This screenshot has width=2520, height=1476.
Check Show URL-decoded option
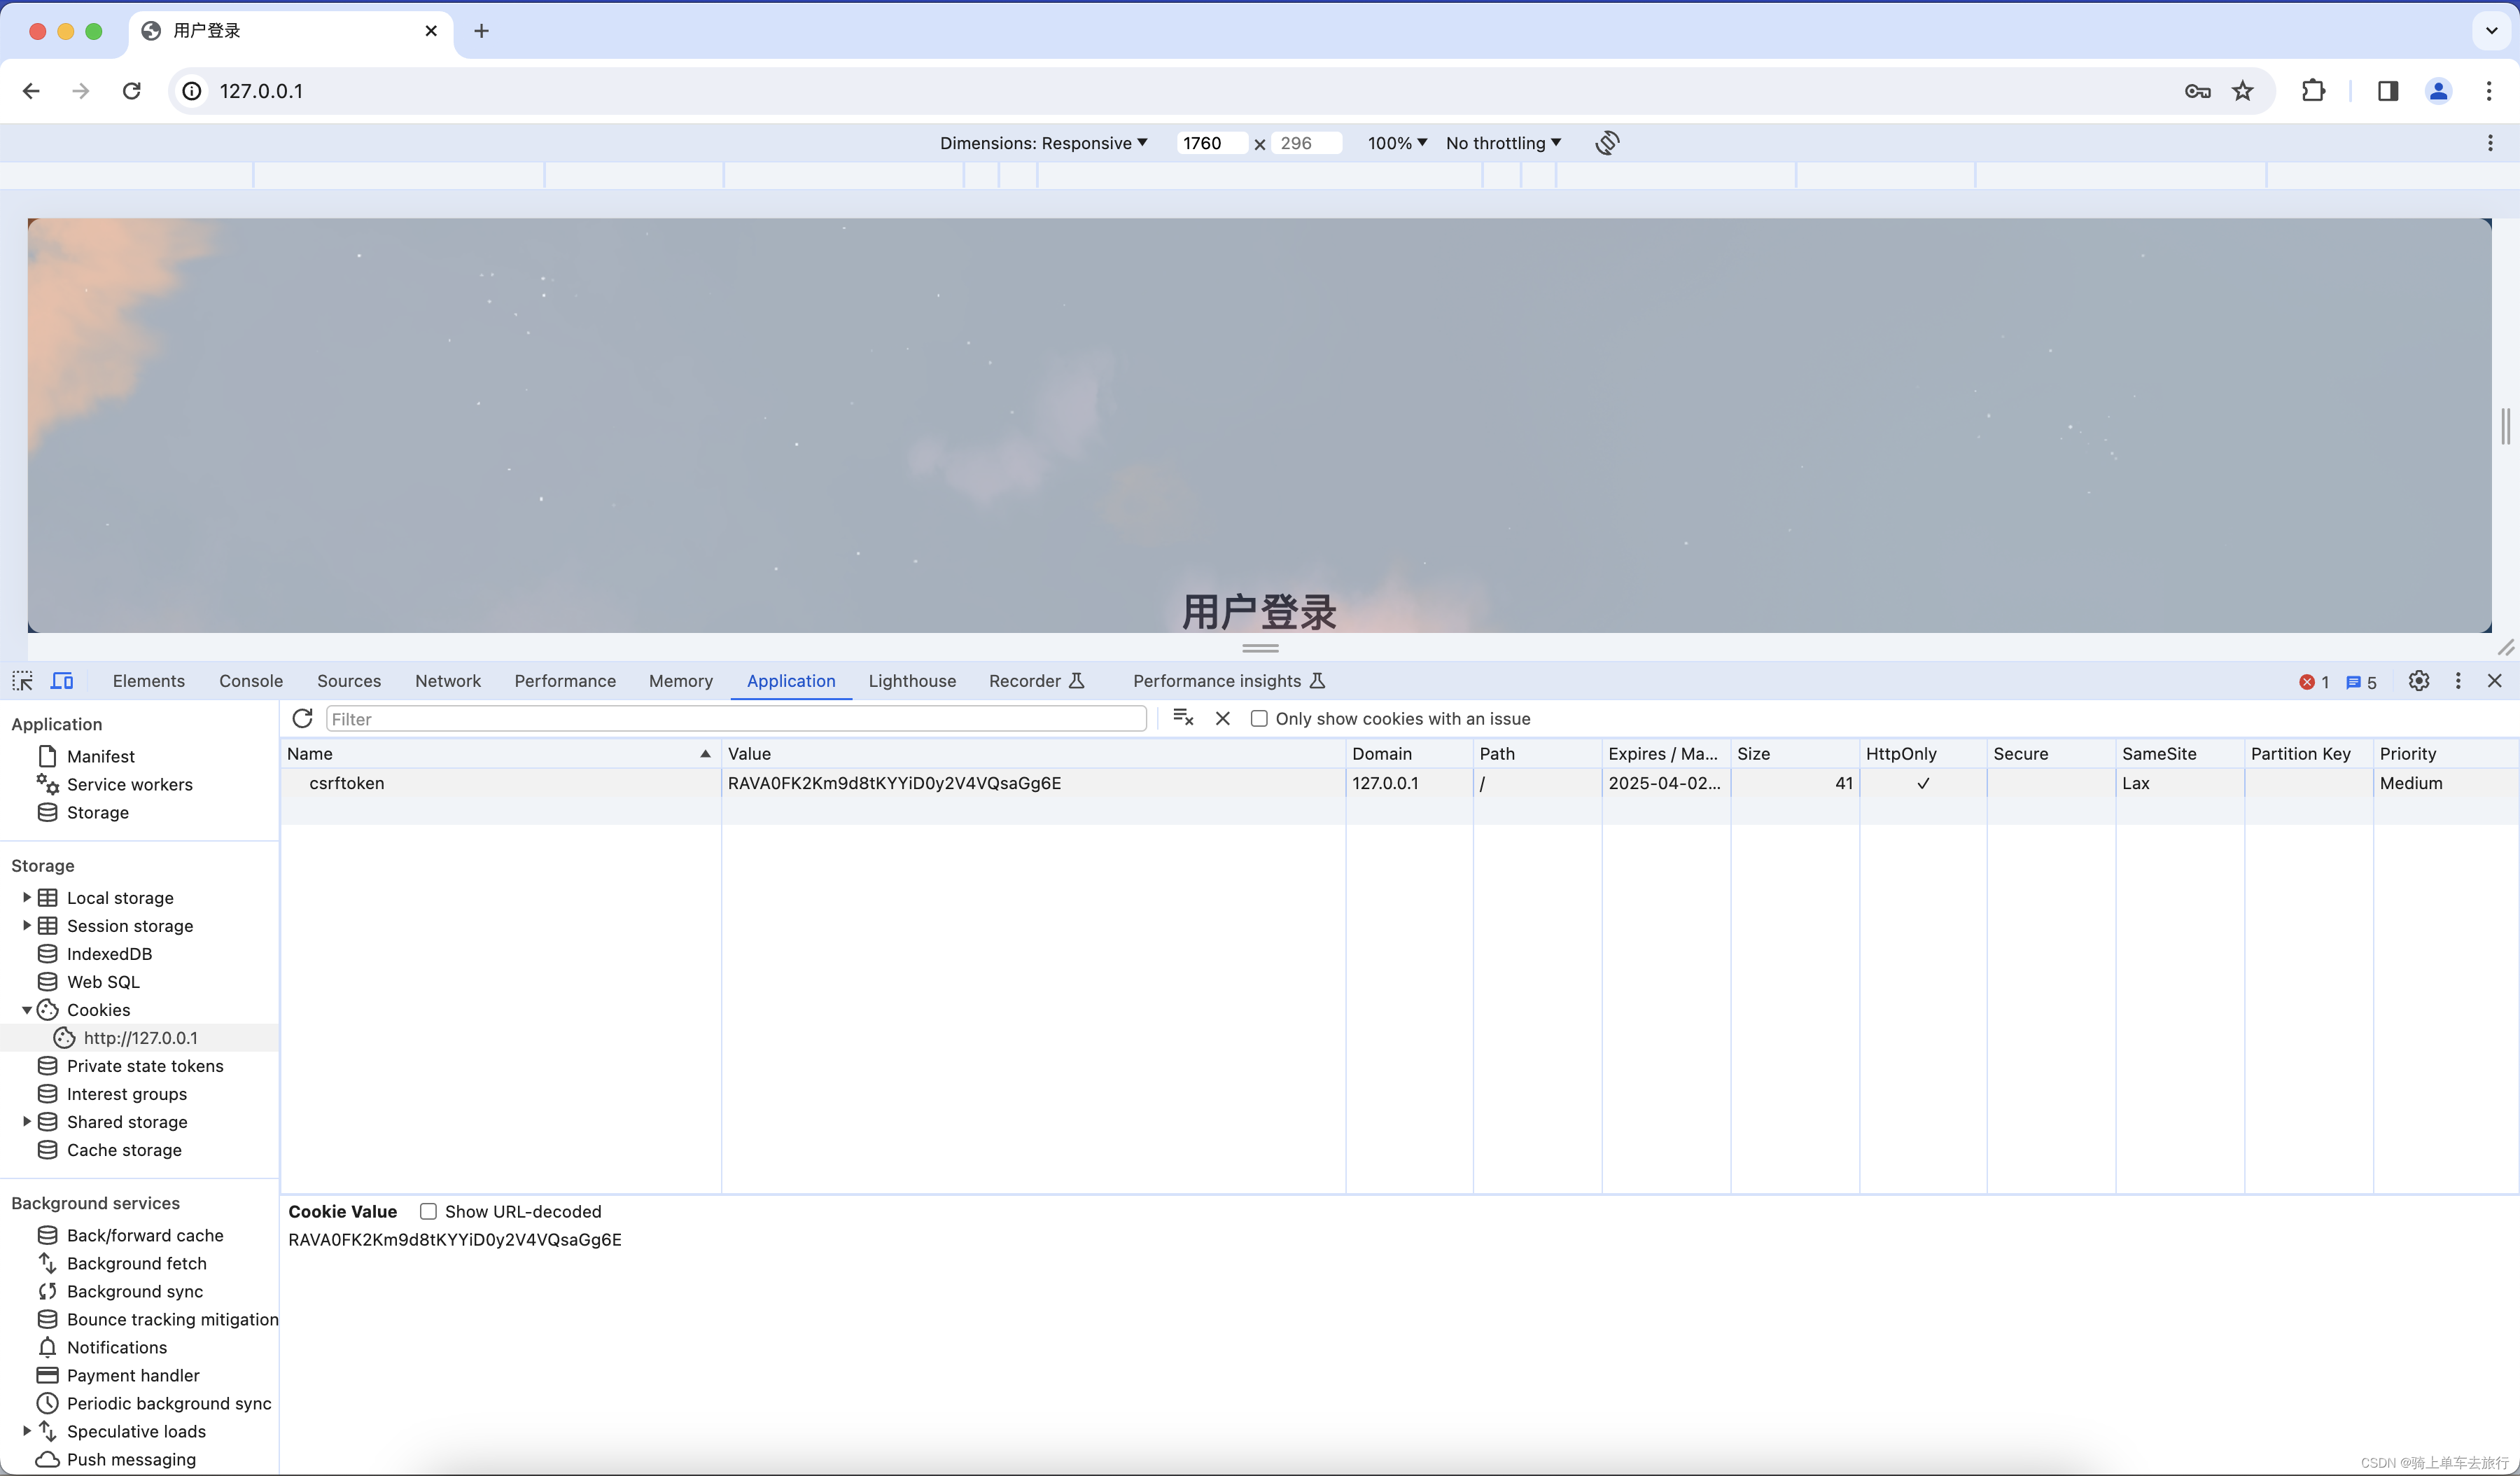[428, 1211]
